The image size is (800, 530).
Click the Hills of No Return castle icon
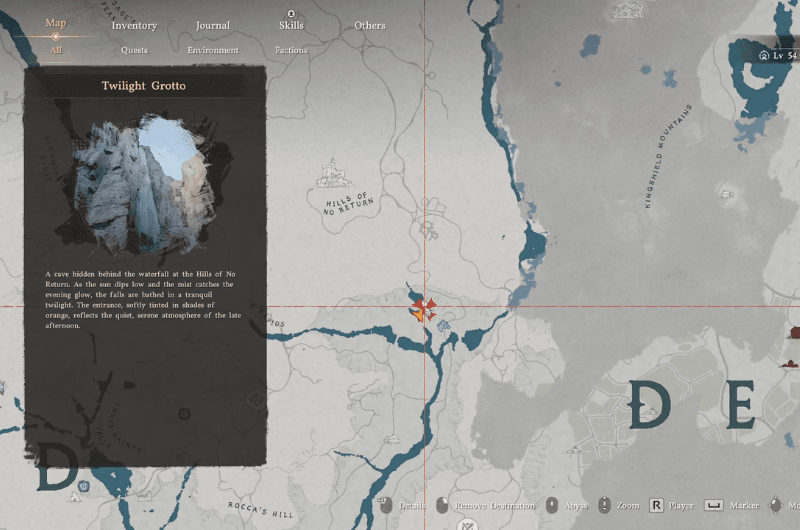[x=331, y=178]
